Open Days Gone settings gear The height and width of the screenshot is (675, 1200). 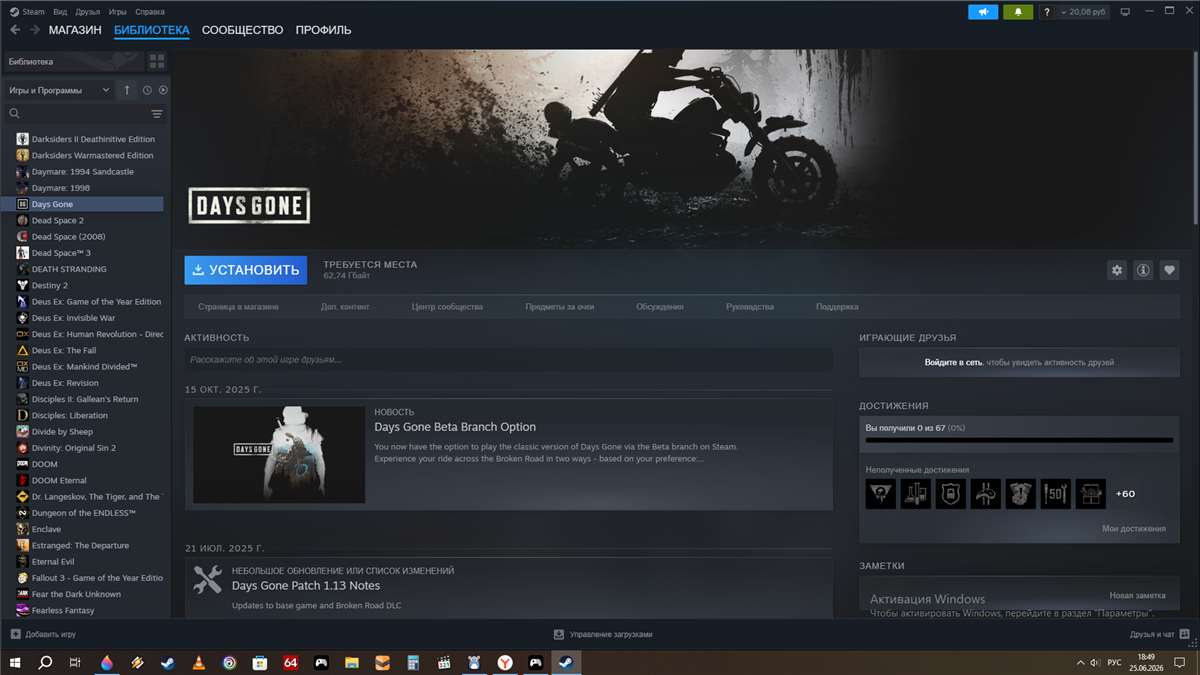(x=1117, y=270)
